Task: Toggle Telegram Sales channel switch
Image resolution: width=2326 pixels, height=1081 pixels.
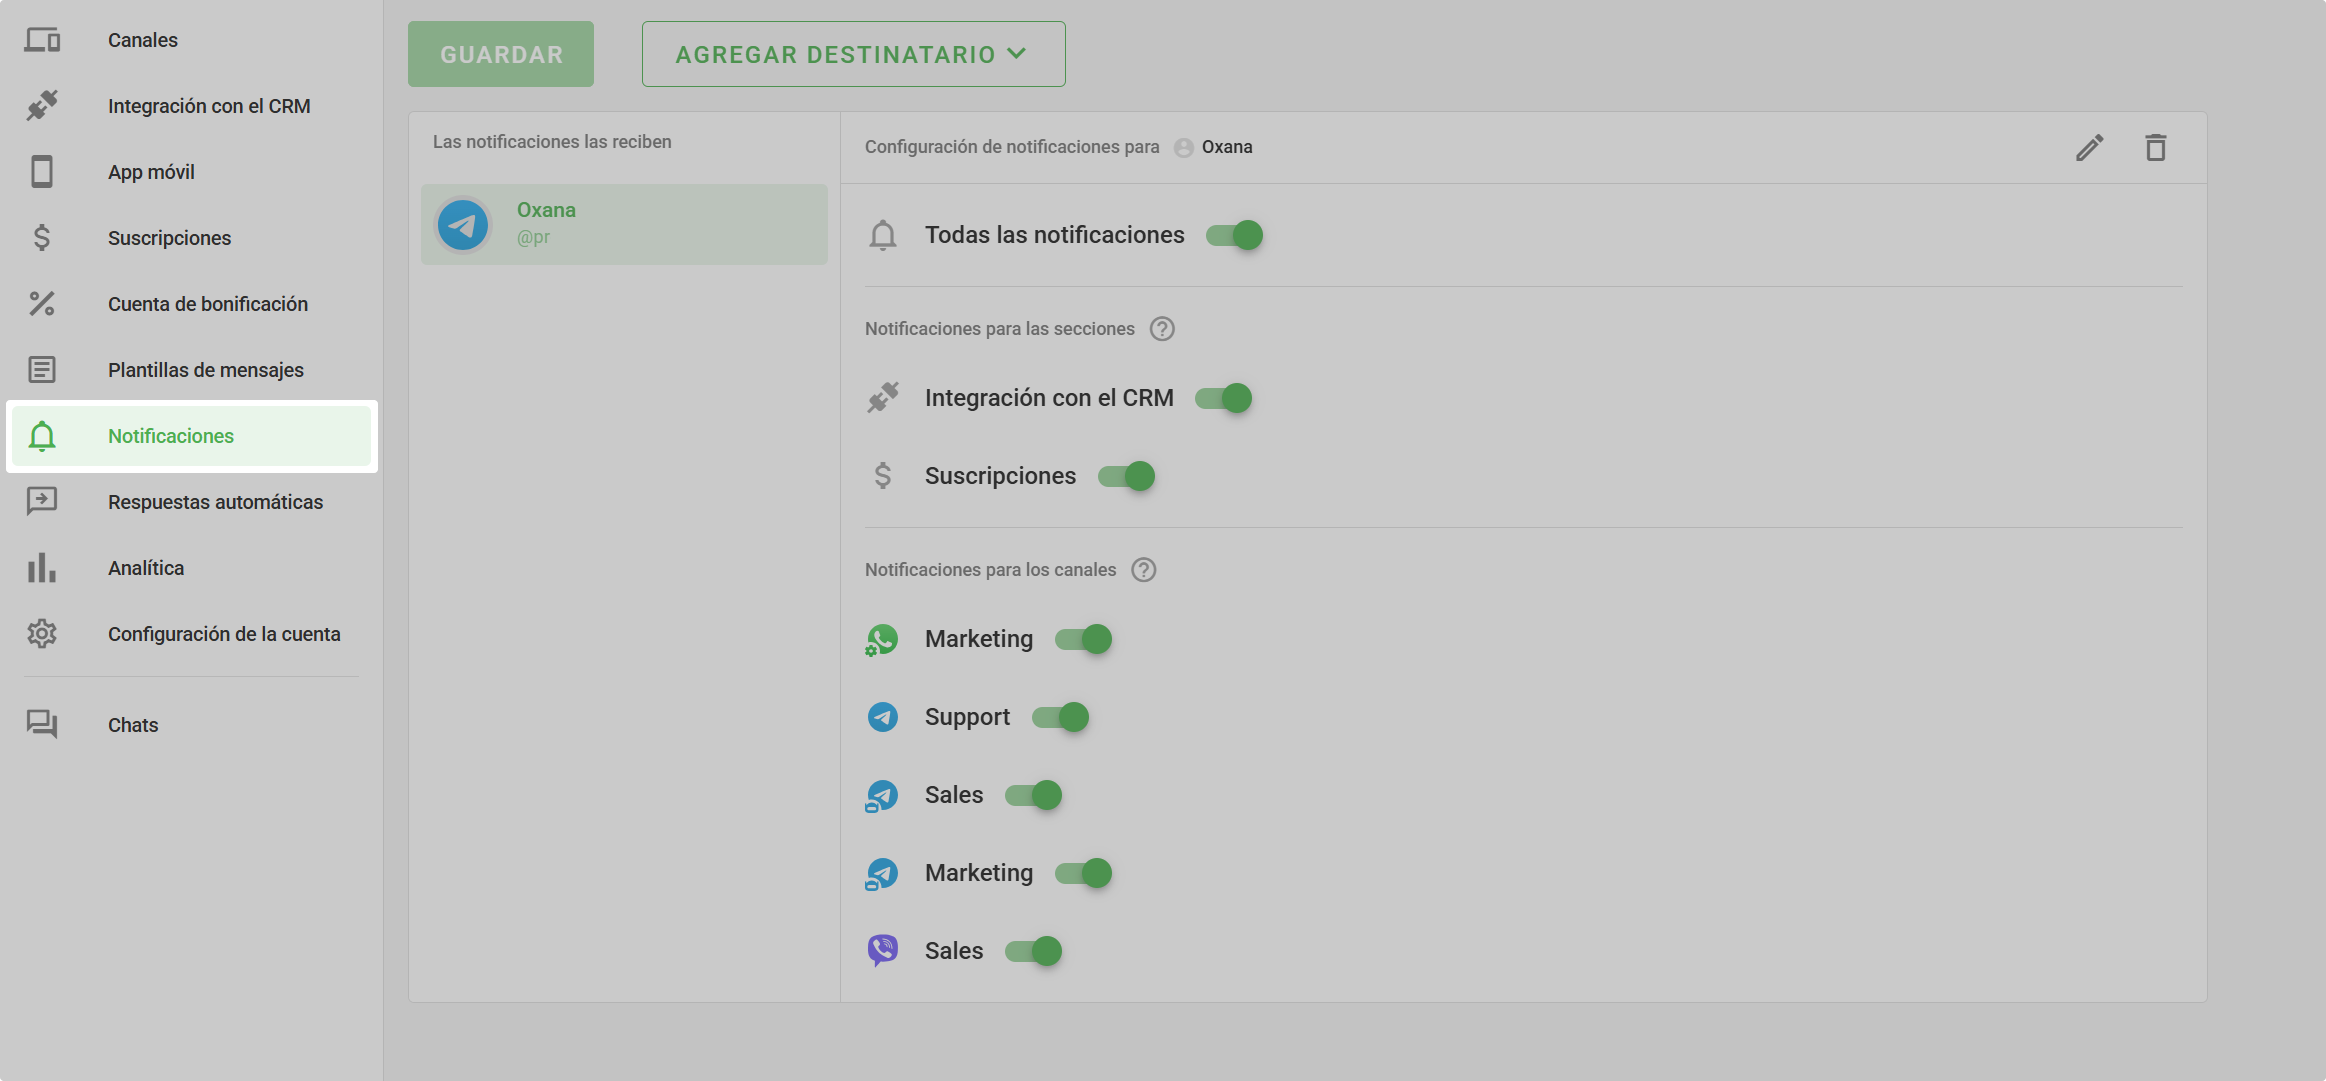Action: [x=1034, y=796]
